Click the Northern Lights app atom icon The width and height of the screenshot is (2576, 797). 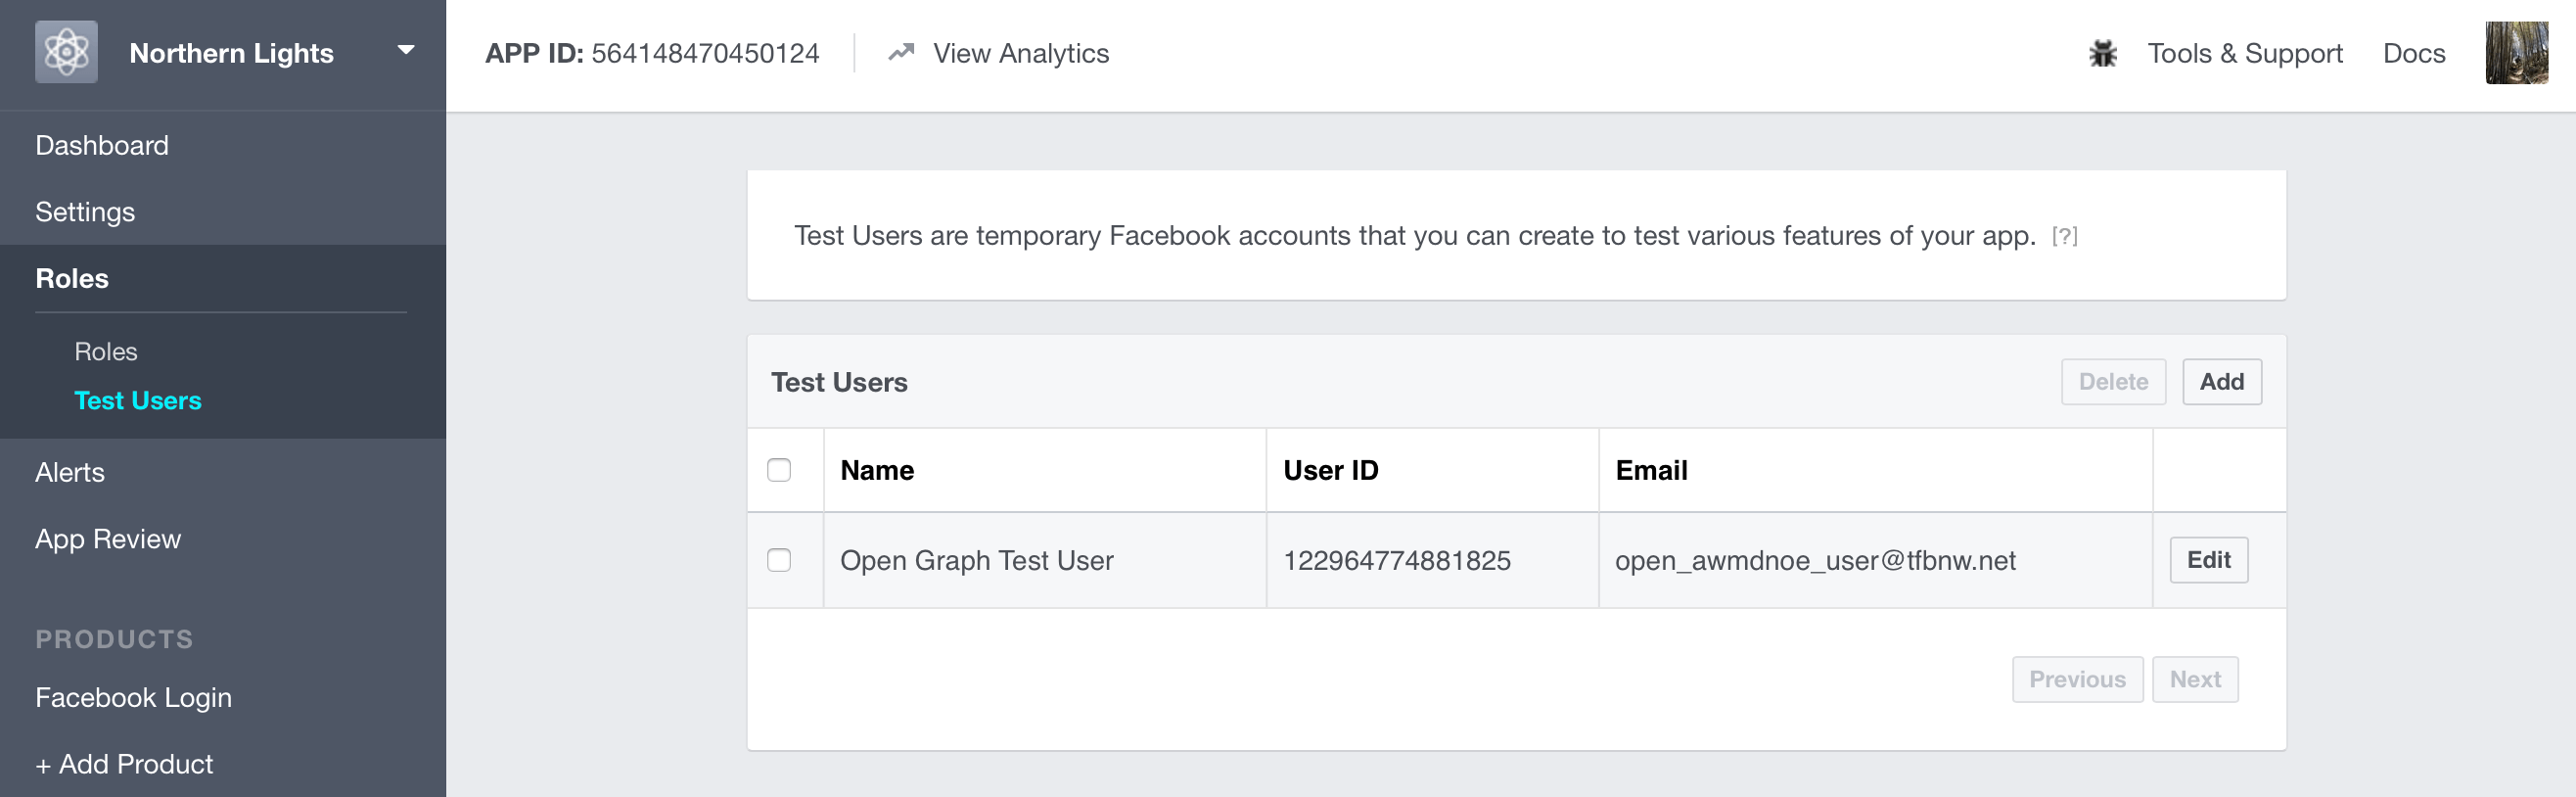coord(66,52)
